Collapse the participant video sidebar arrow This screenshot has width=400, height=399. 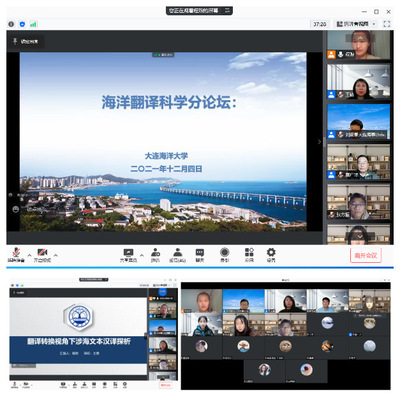pyautogui.click(x=319, y=142)
